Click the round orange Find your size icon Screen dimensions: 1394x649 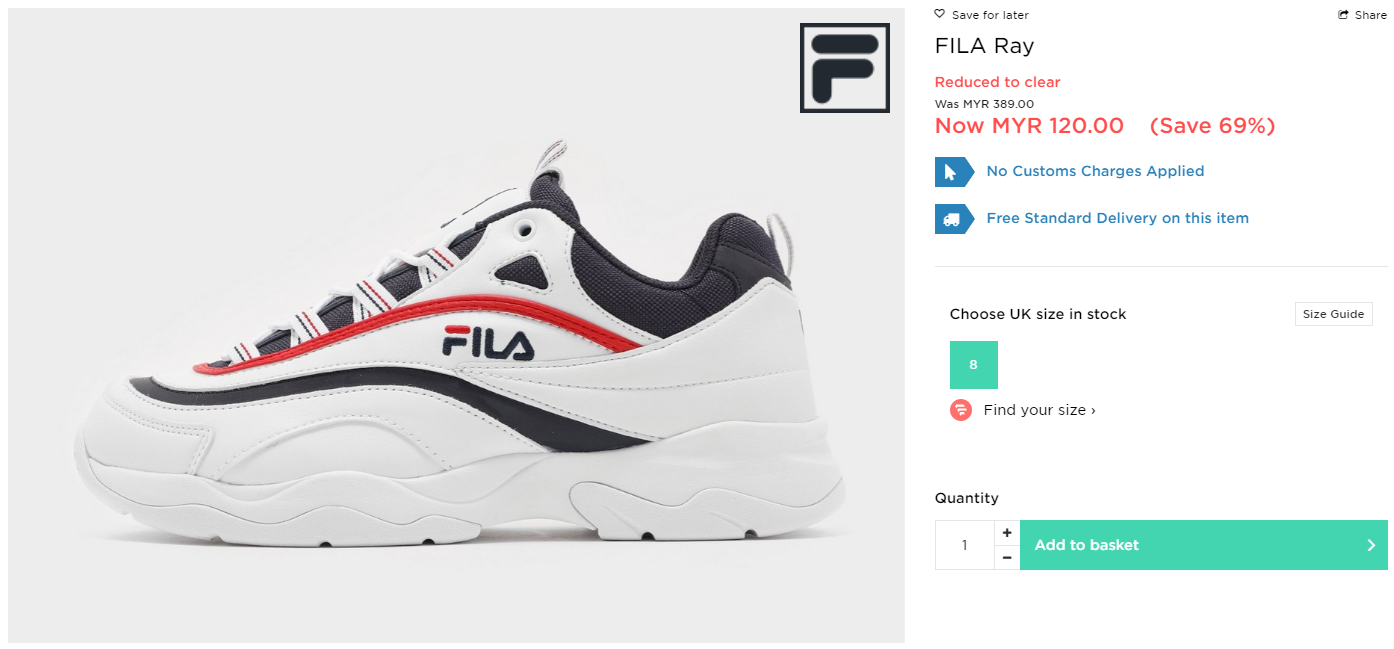[x=961, y=410]
